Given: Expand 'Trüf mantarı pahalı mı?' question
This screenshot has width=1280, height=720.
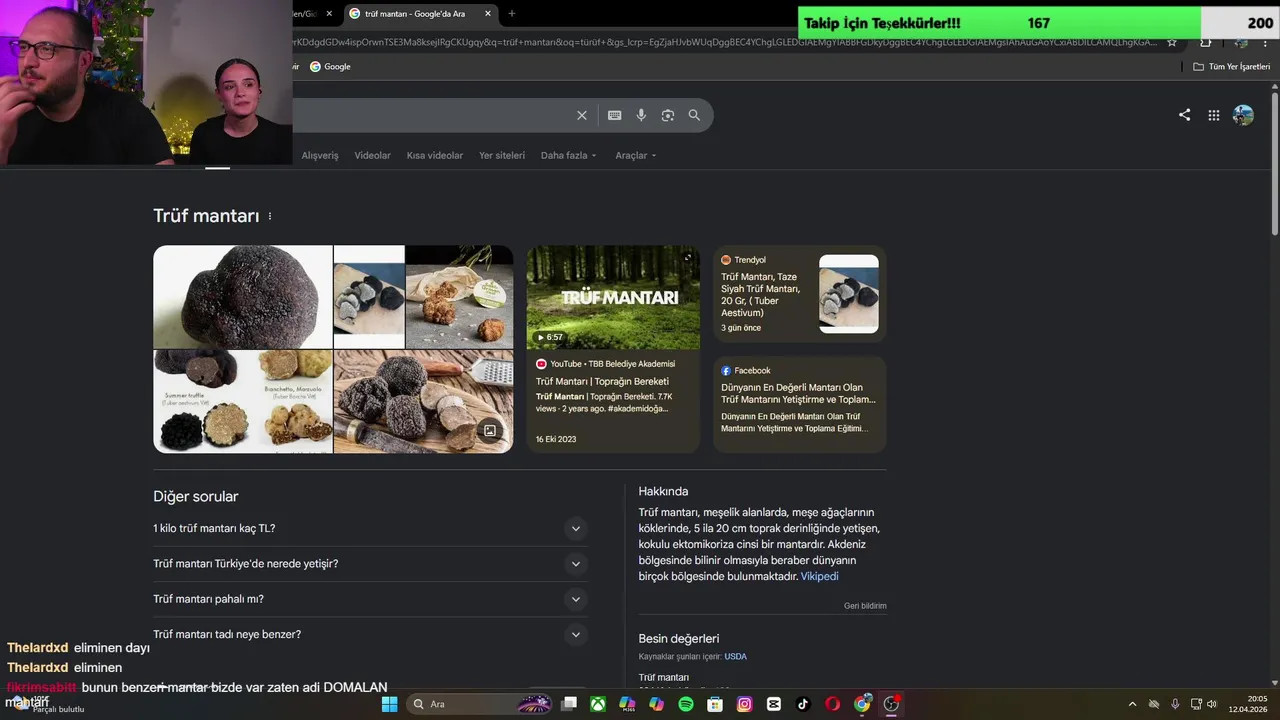Looking at the screenshot, I should tap(370, 599).
